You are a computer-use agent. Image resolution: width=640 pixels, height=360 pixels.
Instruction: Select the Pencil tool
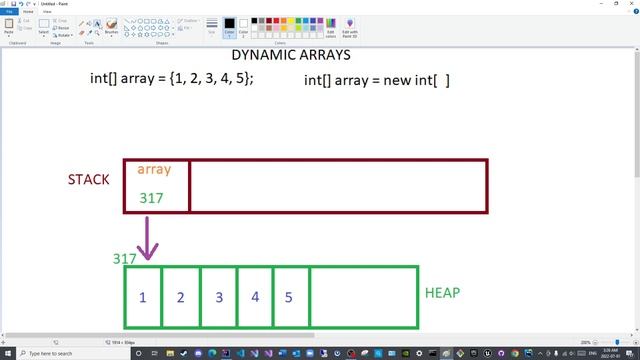pyautogui.click(x=81, y=24)
